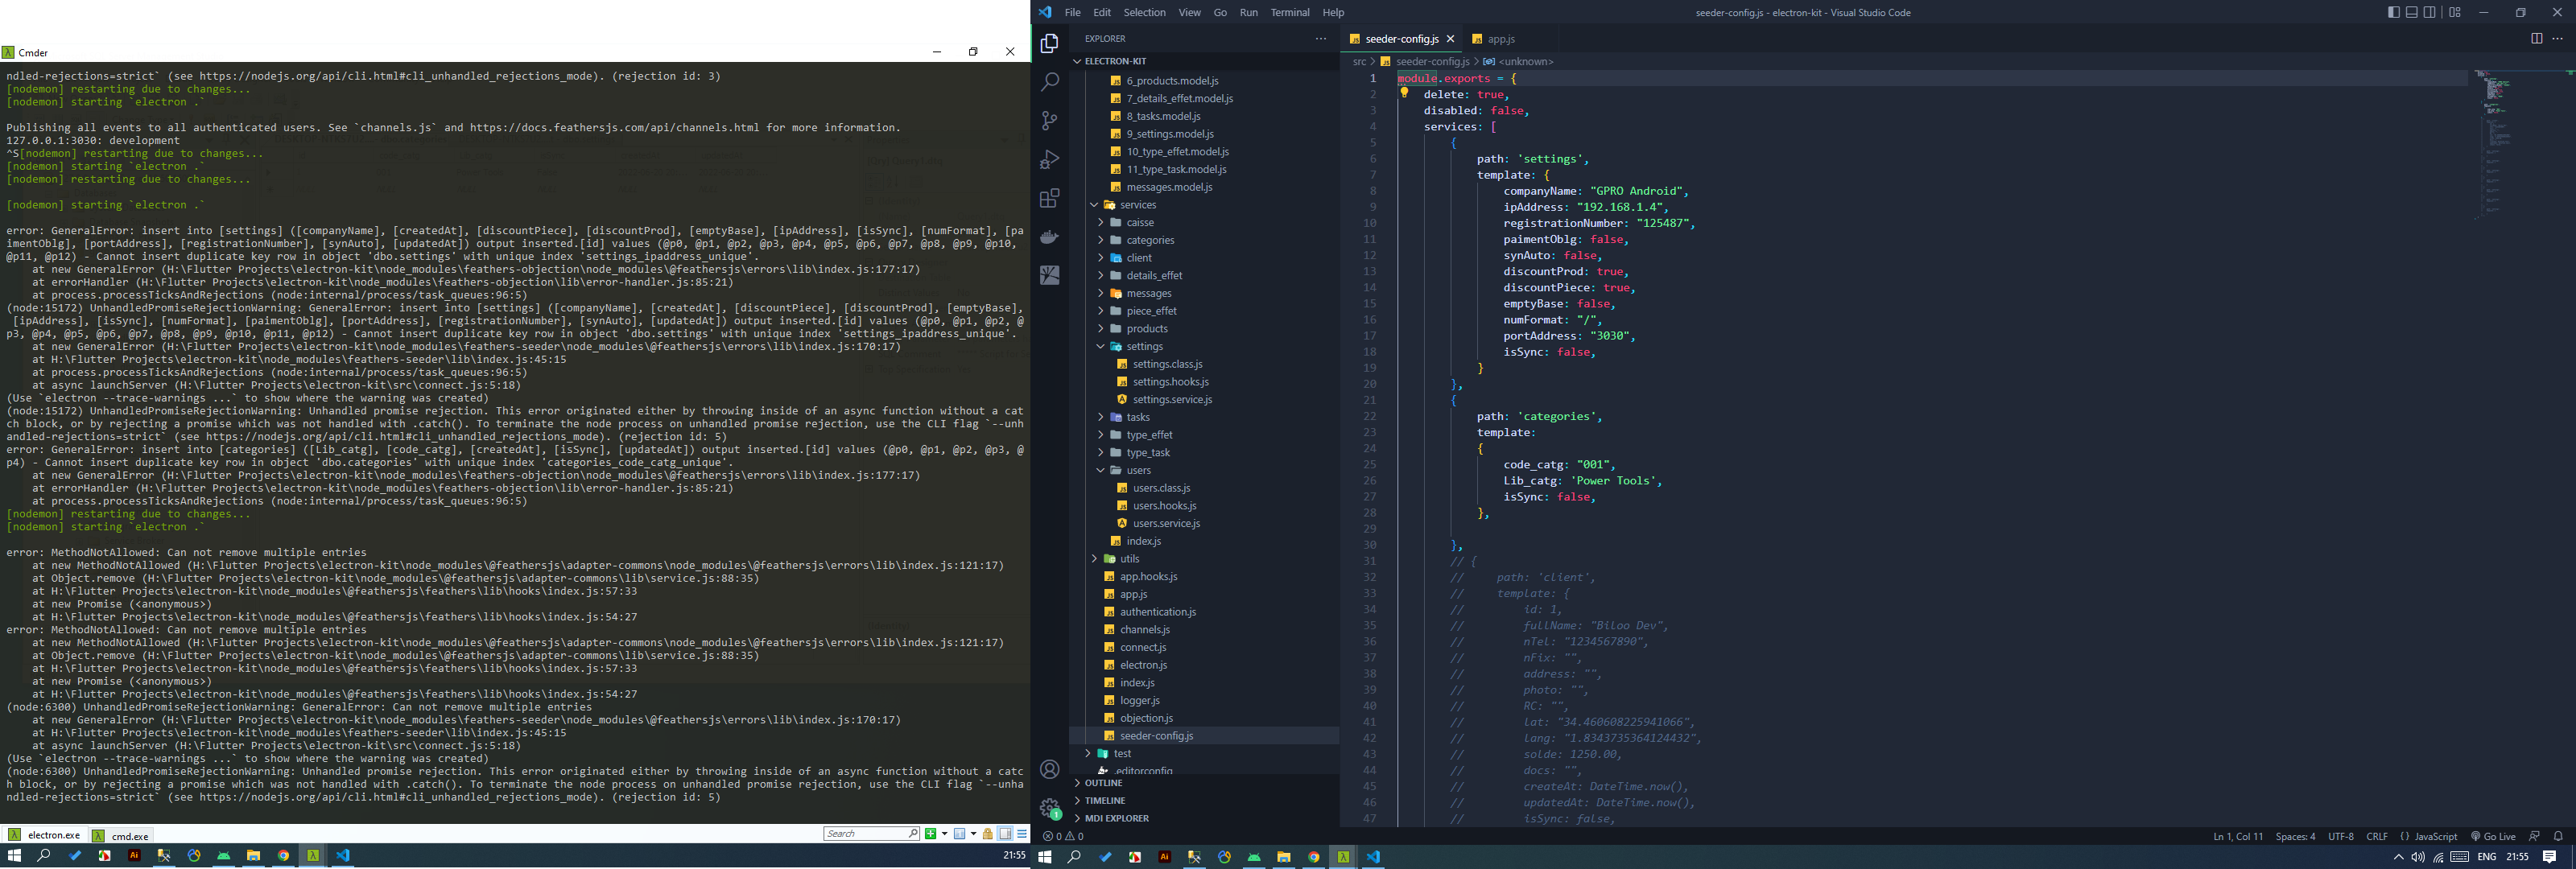2576x869 pixels.
Task: Open Run and Debug view
Action: [1049, 160]
